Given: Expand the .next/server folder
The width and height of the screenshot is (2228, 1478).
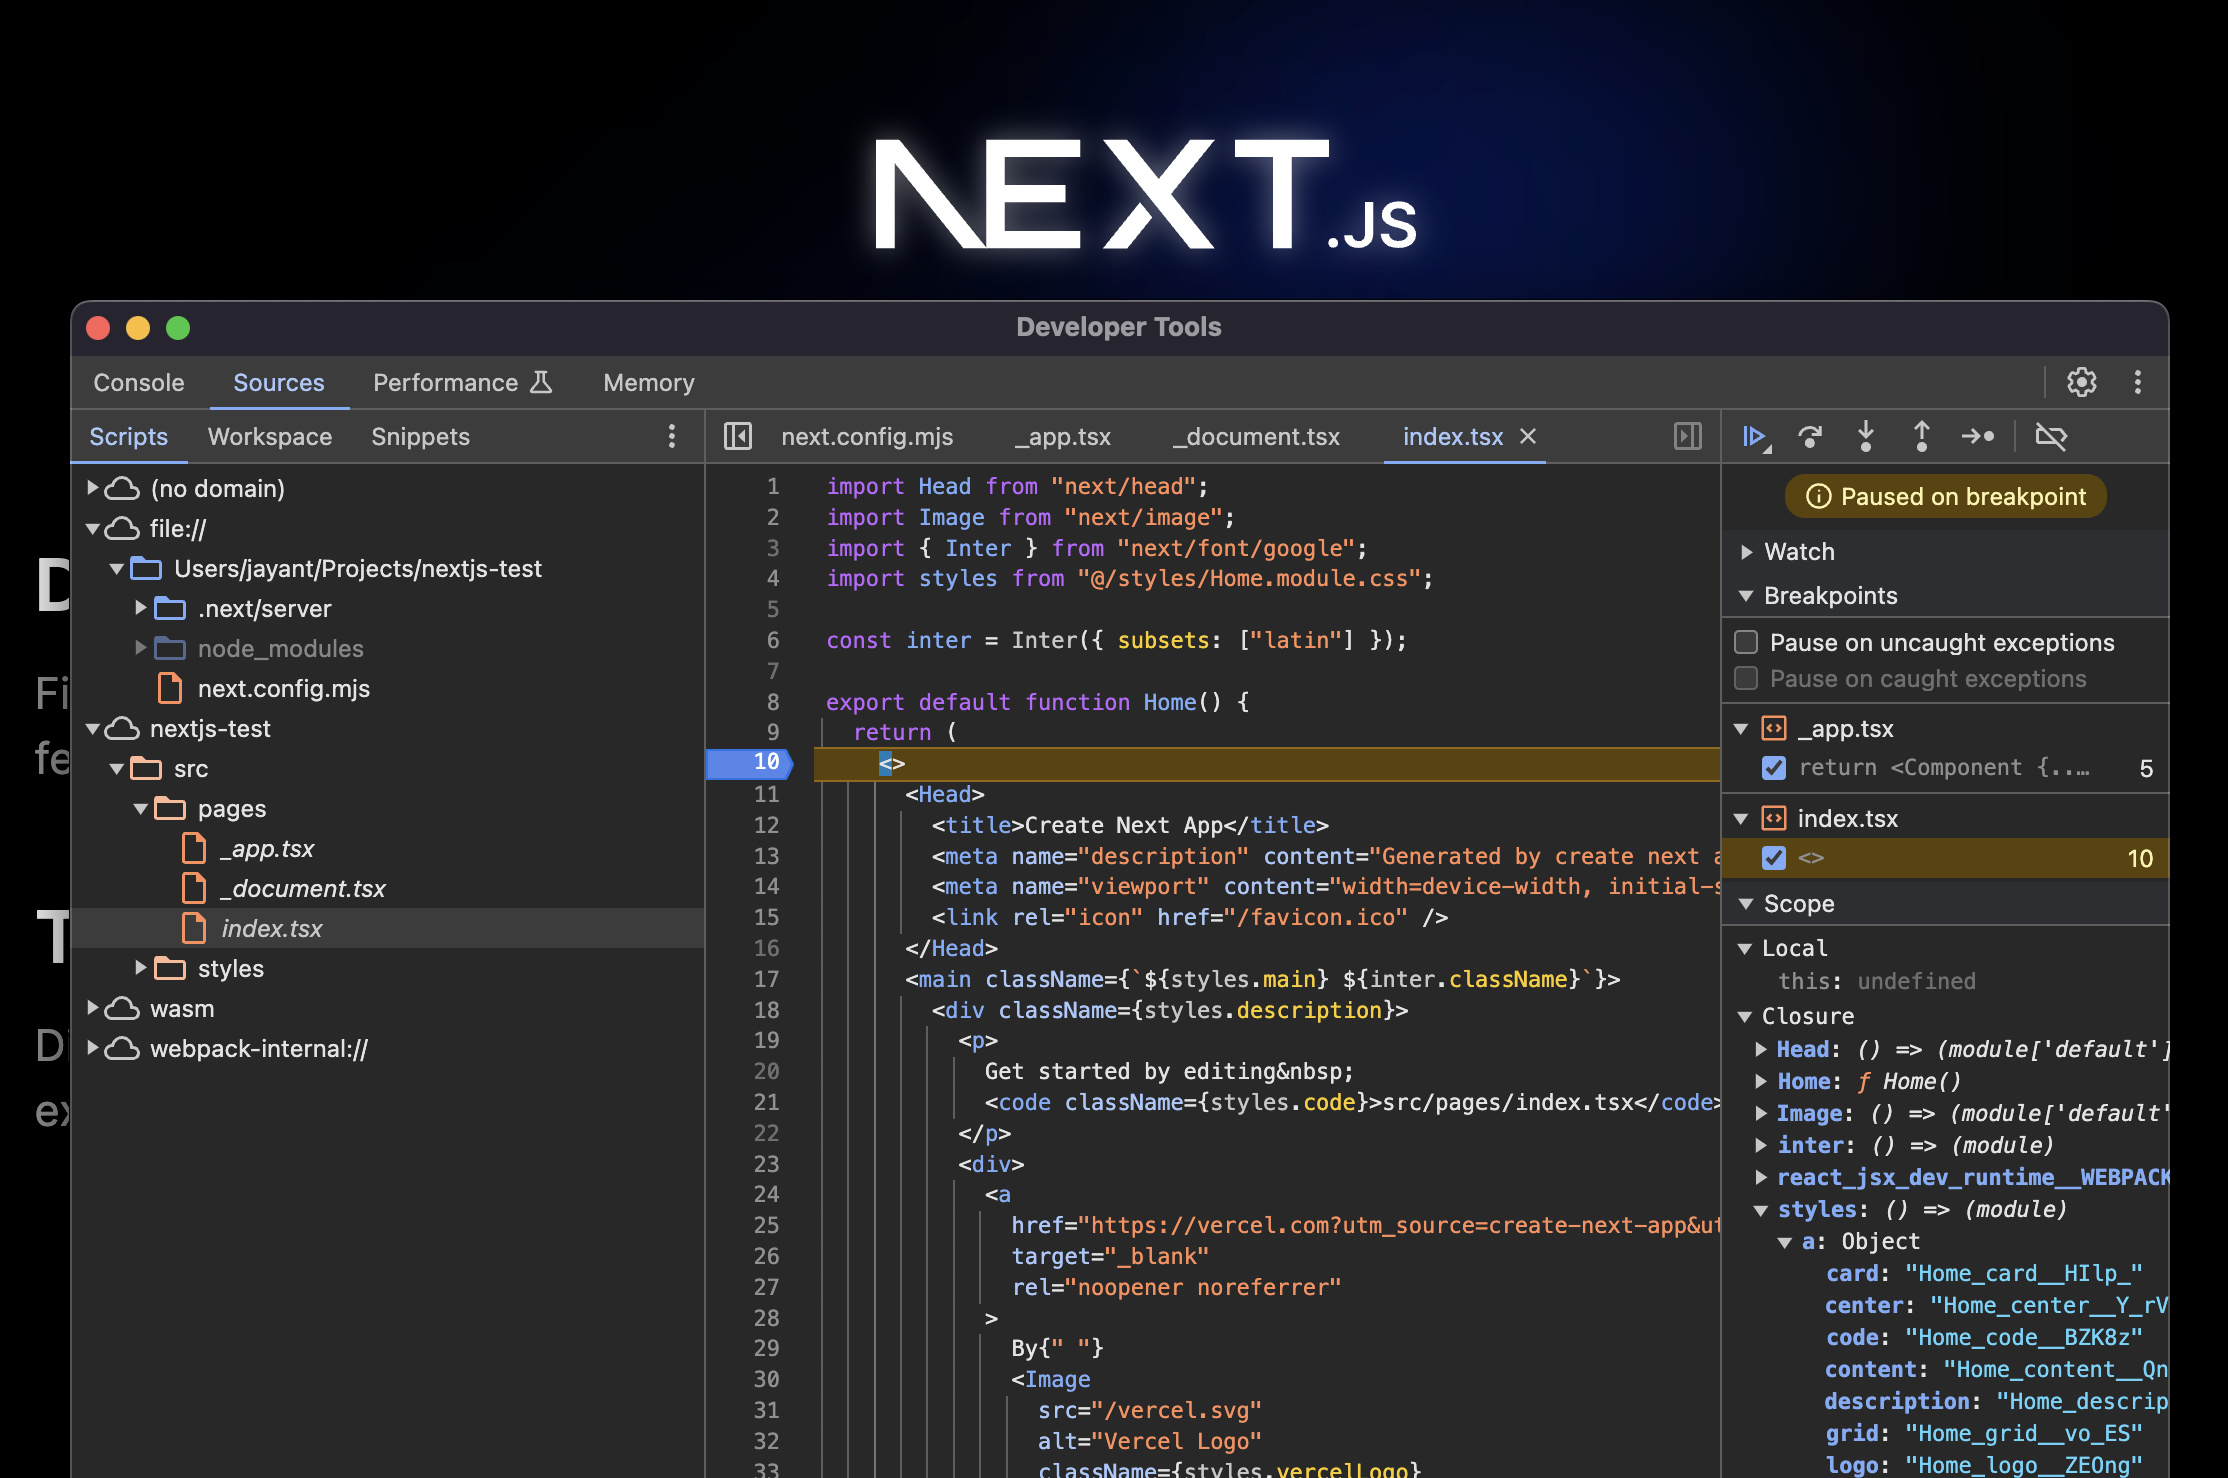Looking at the screenshot, I should [x=141, y=608].
